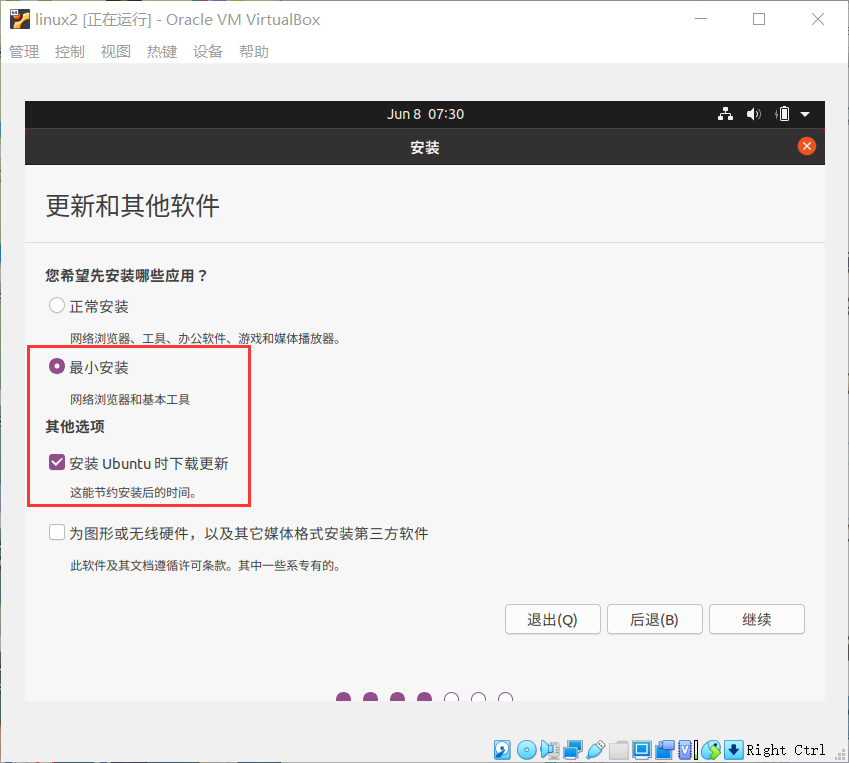Click the optical disk status icon
This screenshot has width=849, height=763.
(x=526, y=750)
